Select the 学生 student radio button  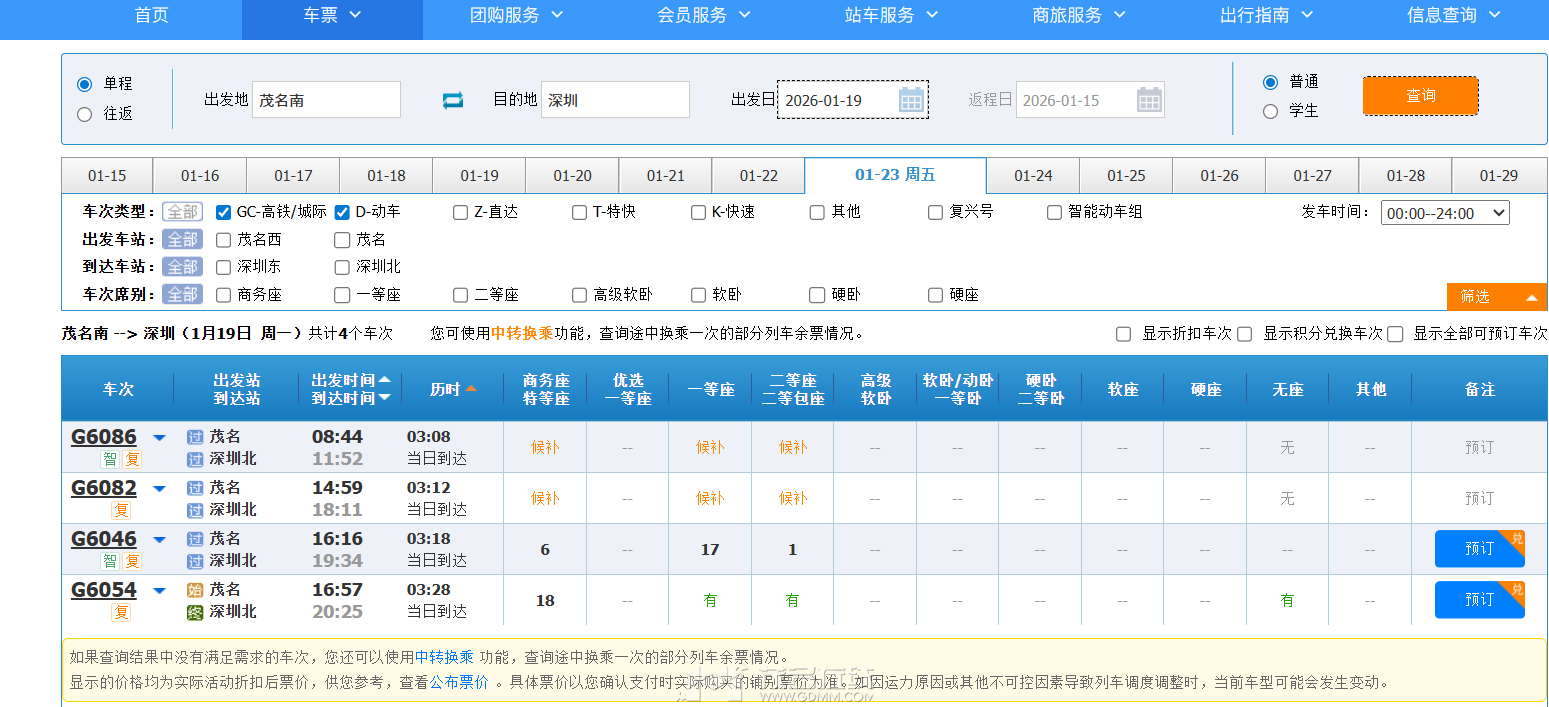(1270, 111)
